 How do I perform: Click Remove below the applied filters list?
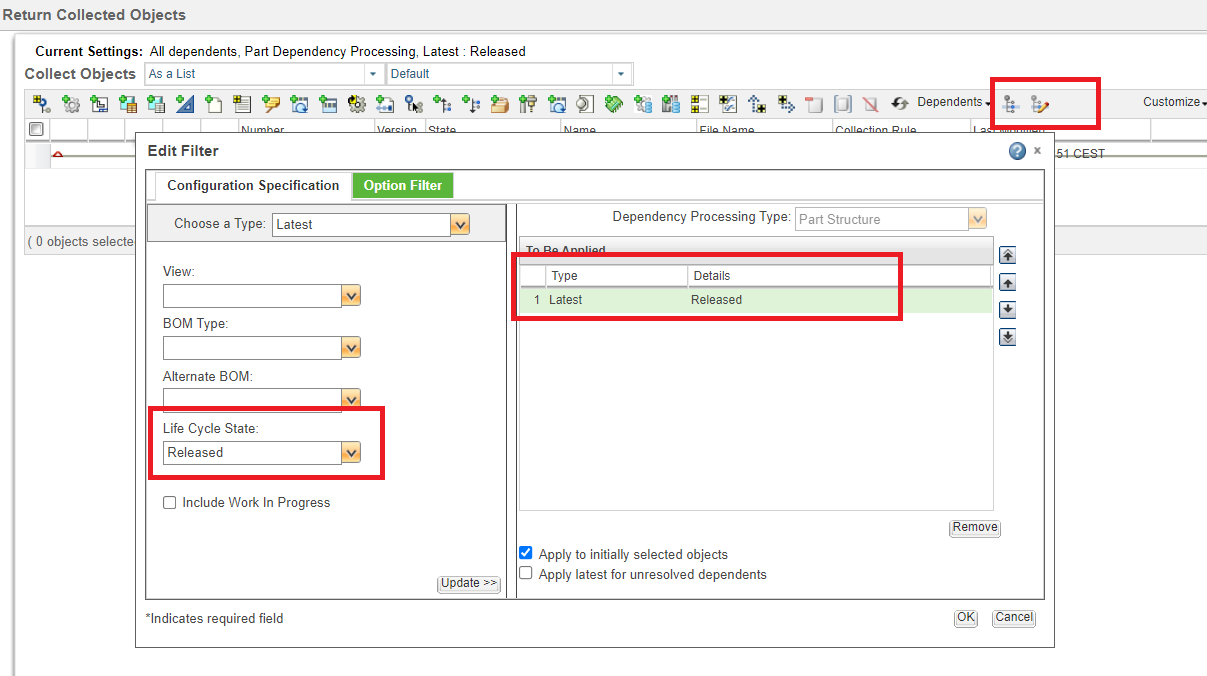tap(974, 527)
